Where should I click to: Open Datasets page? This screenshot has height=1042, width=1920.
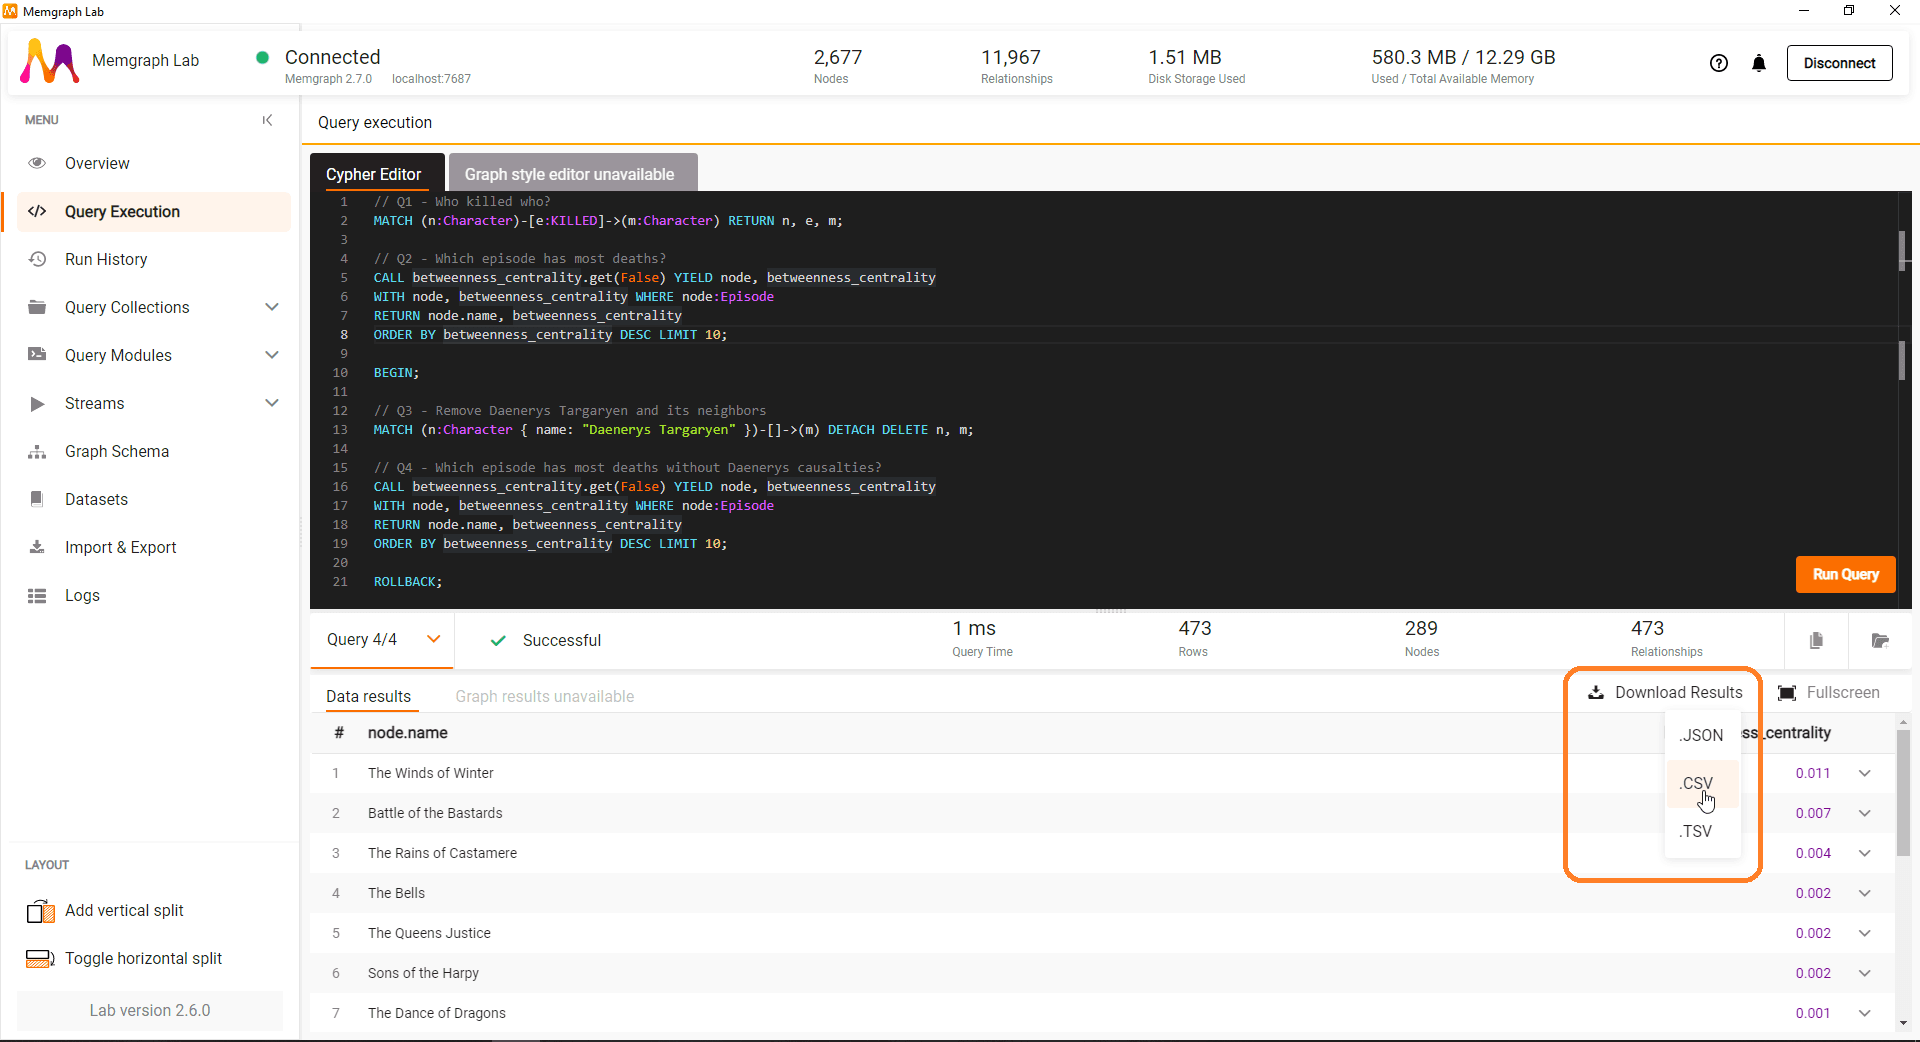96,499
